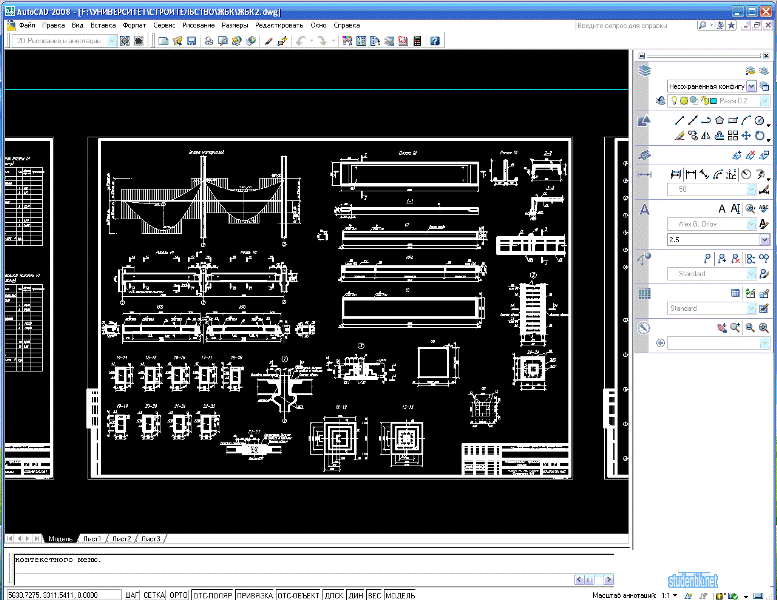The width and height of the screenshot is (777, 600).
Task: Click the Linear dimension tool
Action: [x=676, y=174]
